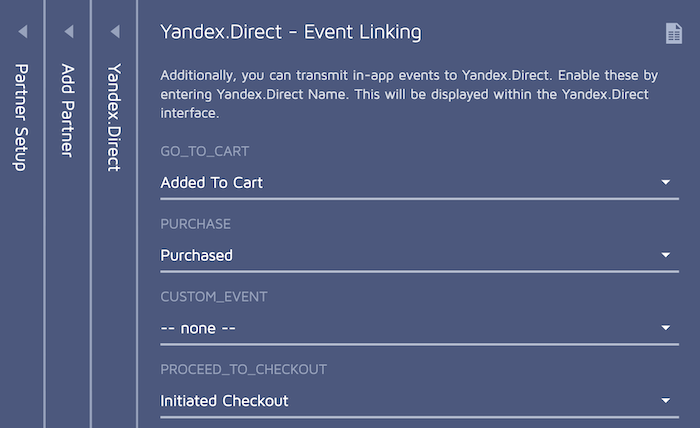Click the 'Added To Cart' selected value
This screenshot has width=700, height=428.
(212, 183)
